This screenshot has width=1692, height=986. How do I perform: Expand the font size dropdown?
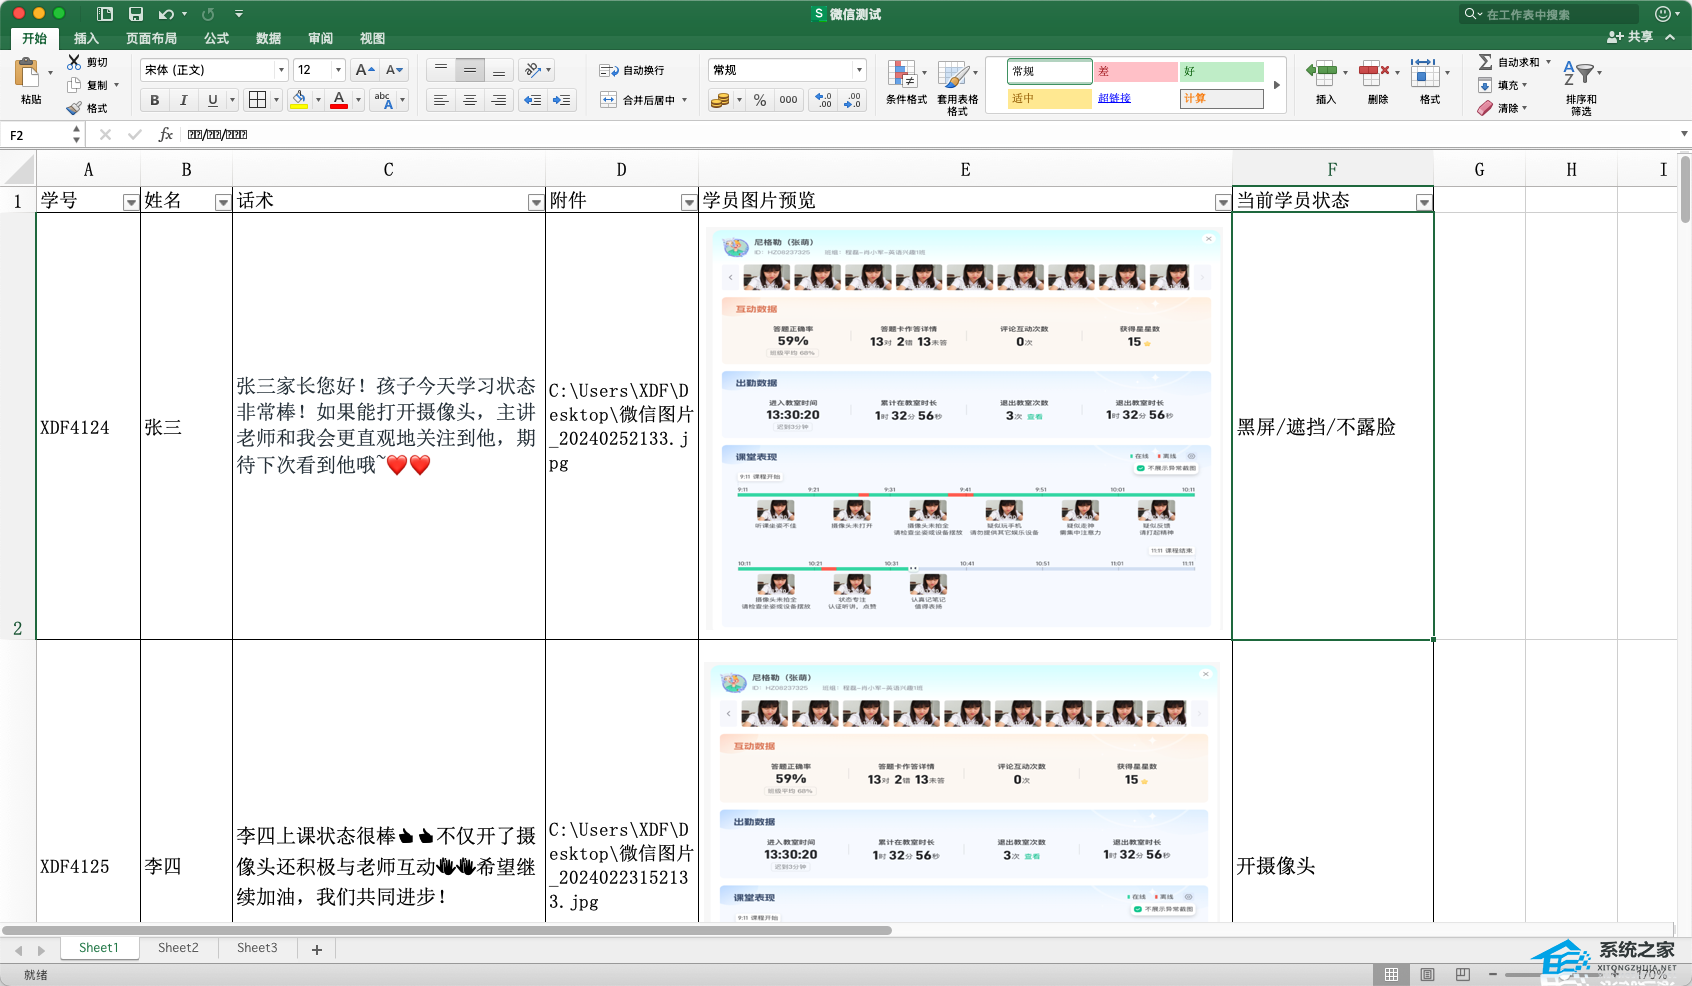[338, 70]
